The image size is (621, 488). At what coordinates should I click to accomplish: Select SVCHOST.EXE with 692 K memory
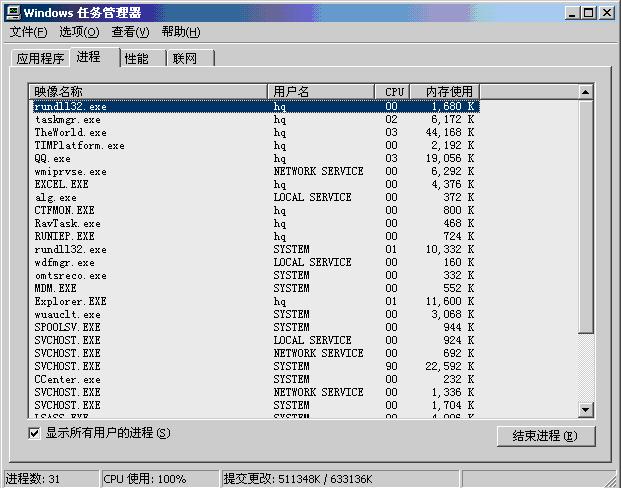click(x=255, y=353)
